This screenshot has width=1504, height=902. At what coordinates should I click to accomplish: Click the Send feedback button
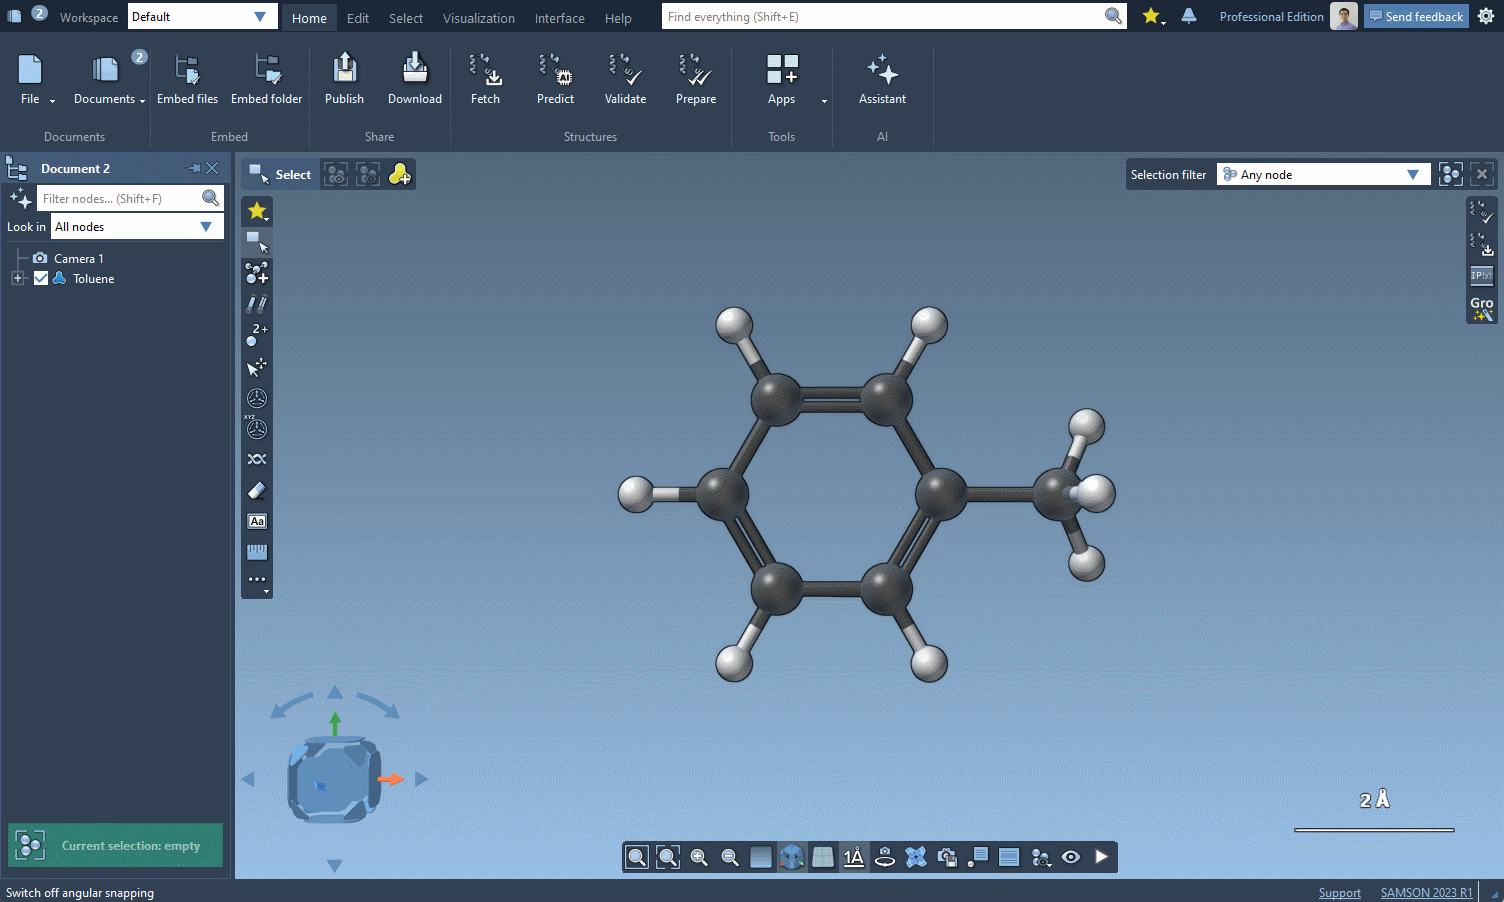point(1415,17)
